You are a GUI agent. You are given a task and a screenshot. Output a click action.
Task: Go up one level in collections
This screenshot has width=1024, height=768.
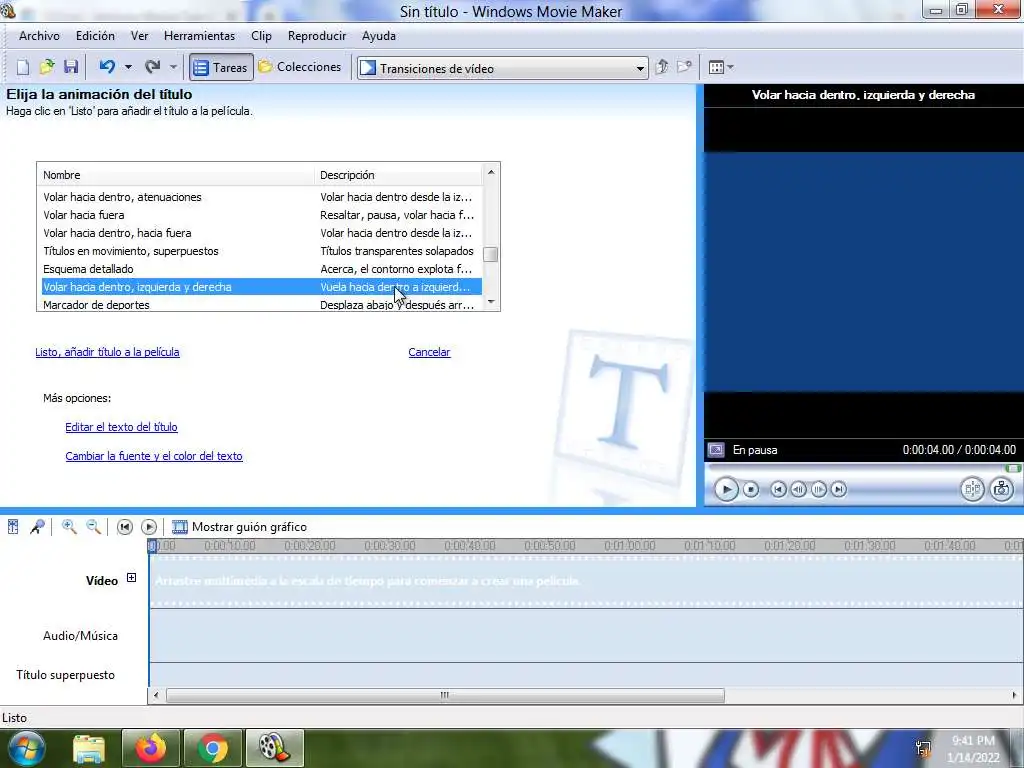point(662,67)
